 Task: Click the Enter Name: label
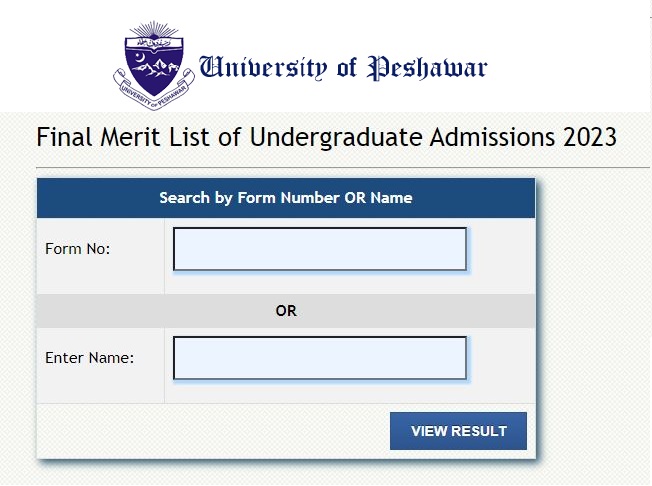point(90,358)
